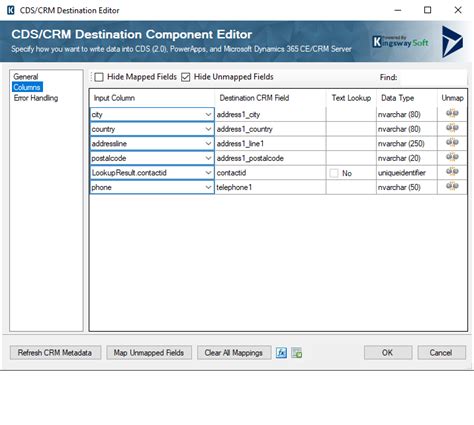This screenshot has width=474, height=425.
Task: Click the nvarchar (50) data type cell
Action: pos(407,187)
